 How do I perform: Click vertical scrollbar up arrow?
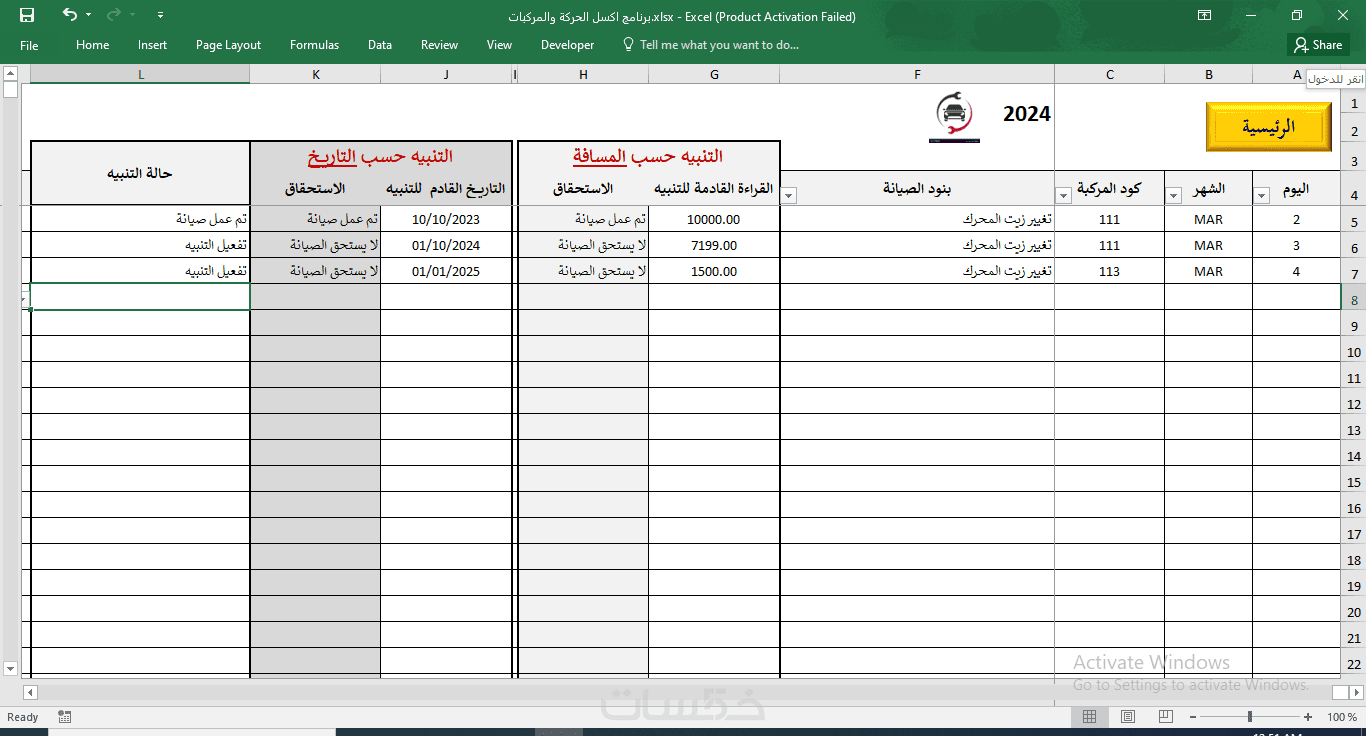pos(10,73)
